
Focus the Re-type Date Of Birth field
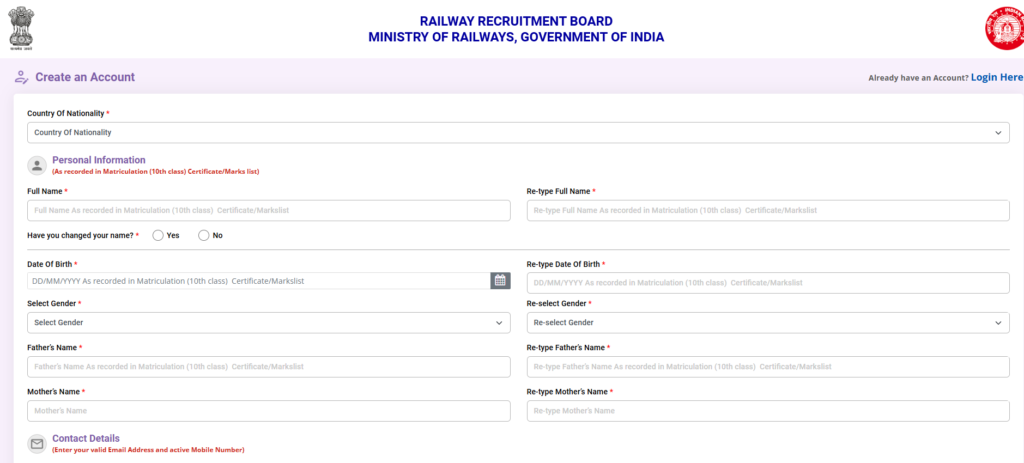tap(768, 283)
